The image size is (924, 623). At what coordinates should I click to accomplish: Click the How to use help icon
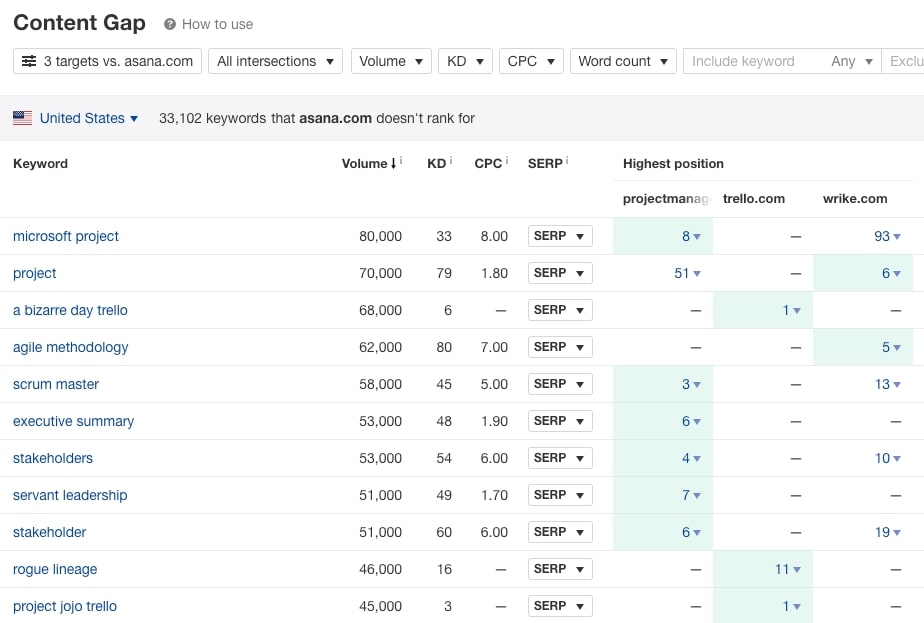tap(170, 24)
